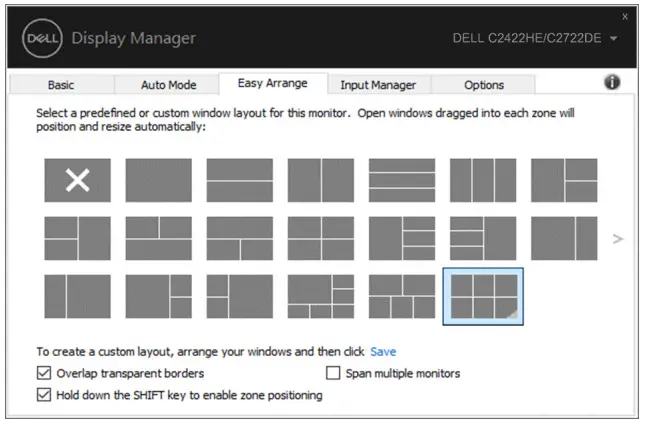The width and height of the screenshot is (646, 424).
Task: Apply the three horizontal rows layout
Action: [401, 180]
